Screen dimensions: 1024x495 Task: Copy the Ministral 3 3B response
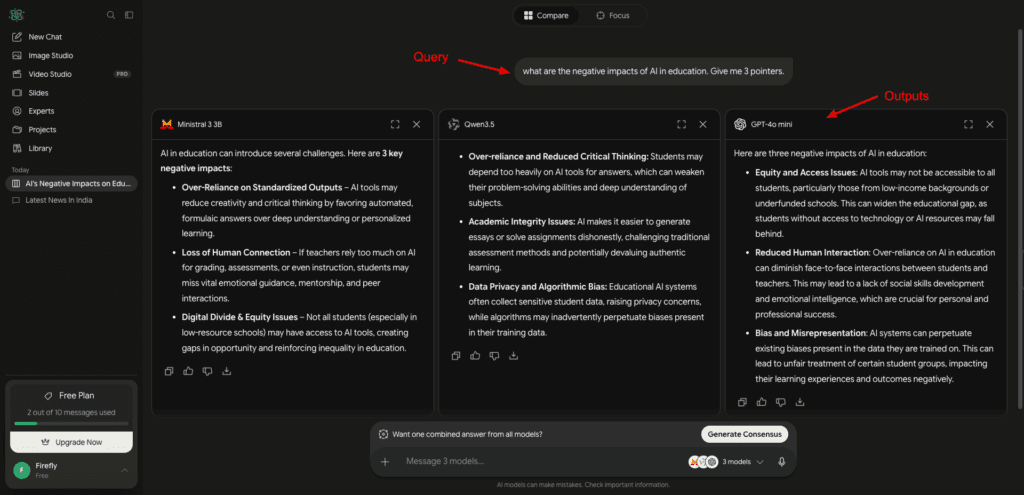[169, 371]
